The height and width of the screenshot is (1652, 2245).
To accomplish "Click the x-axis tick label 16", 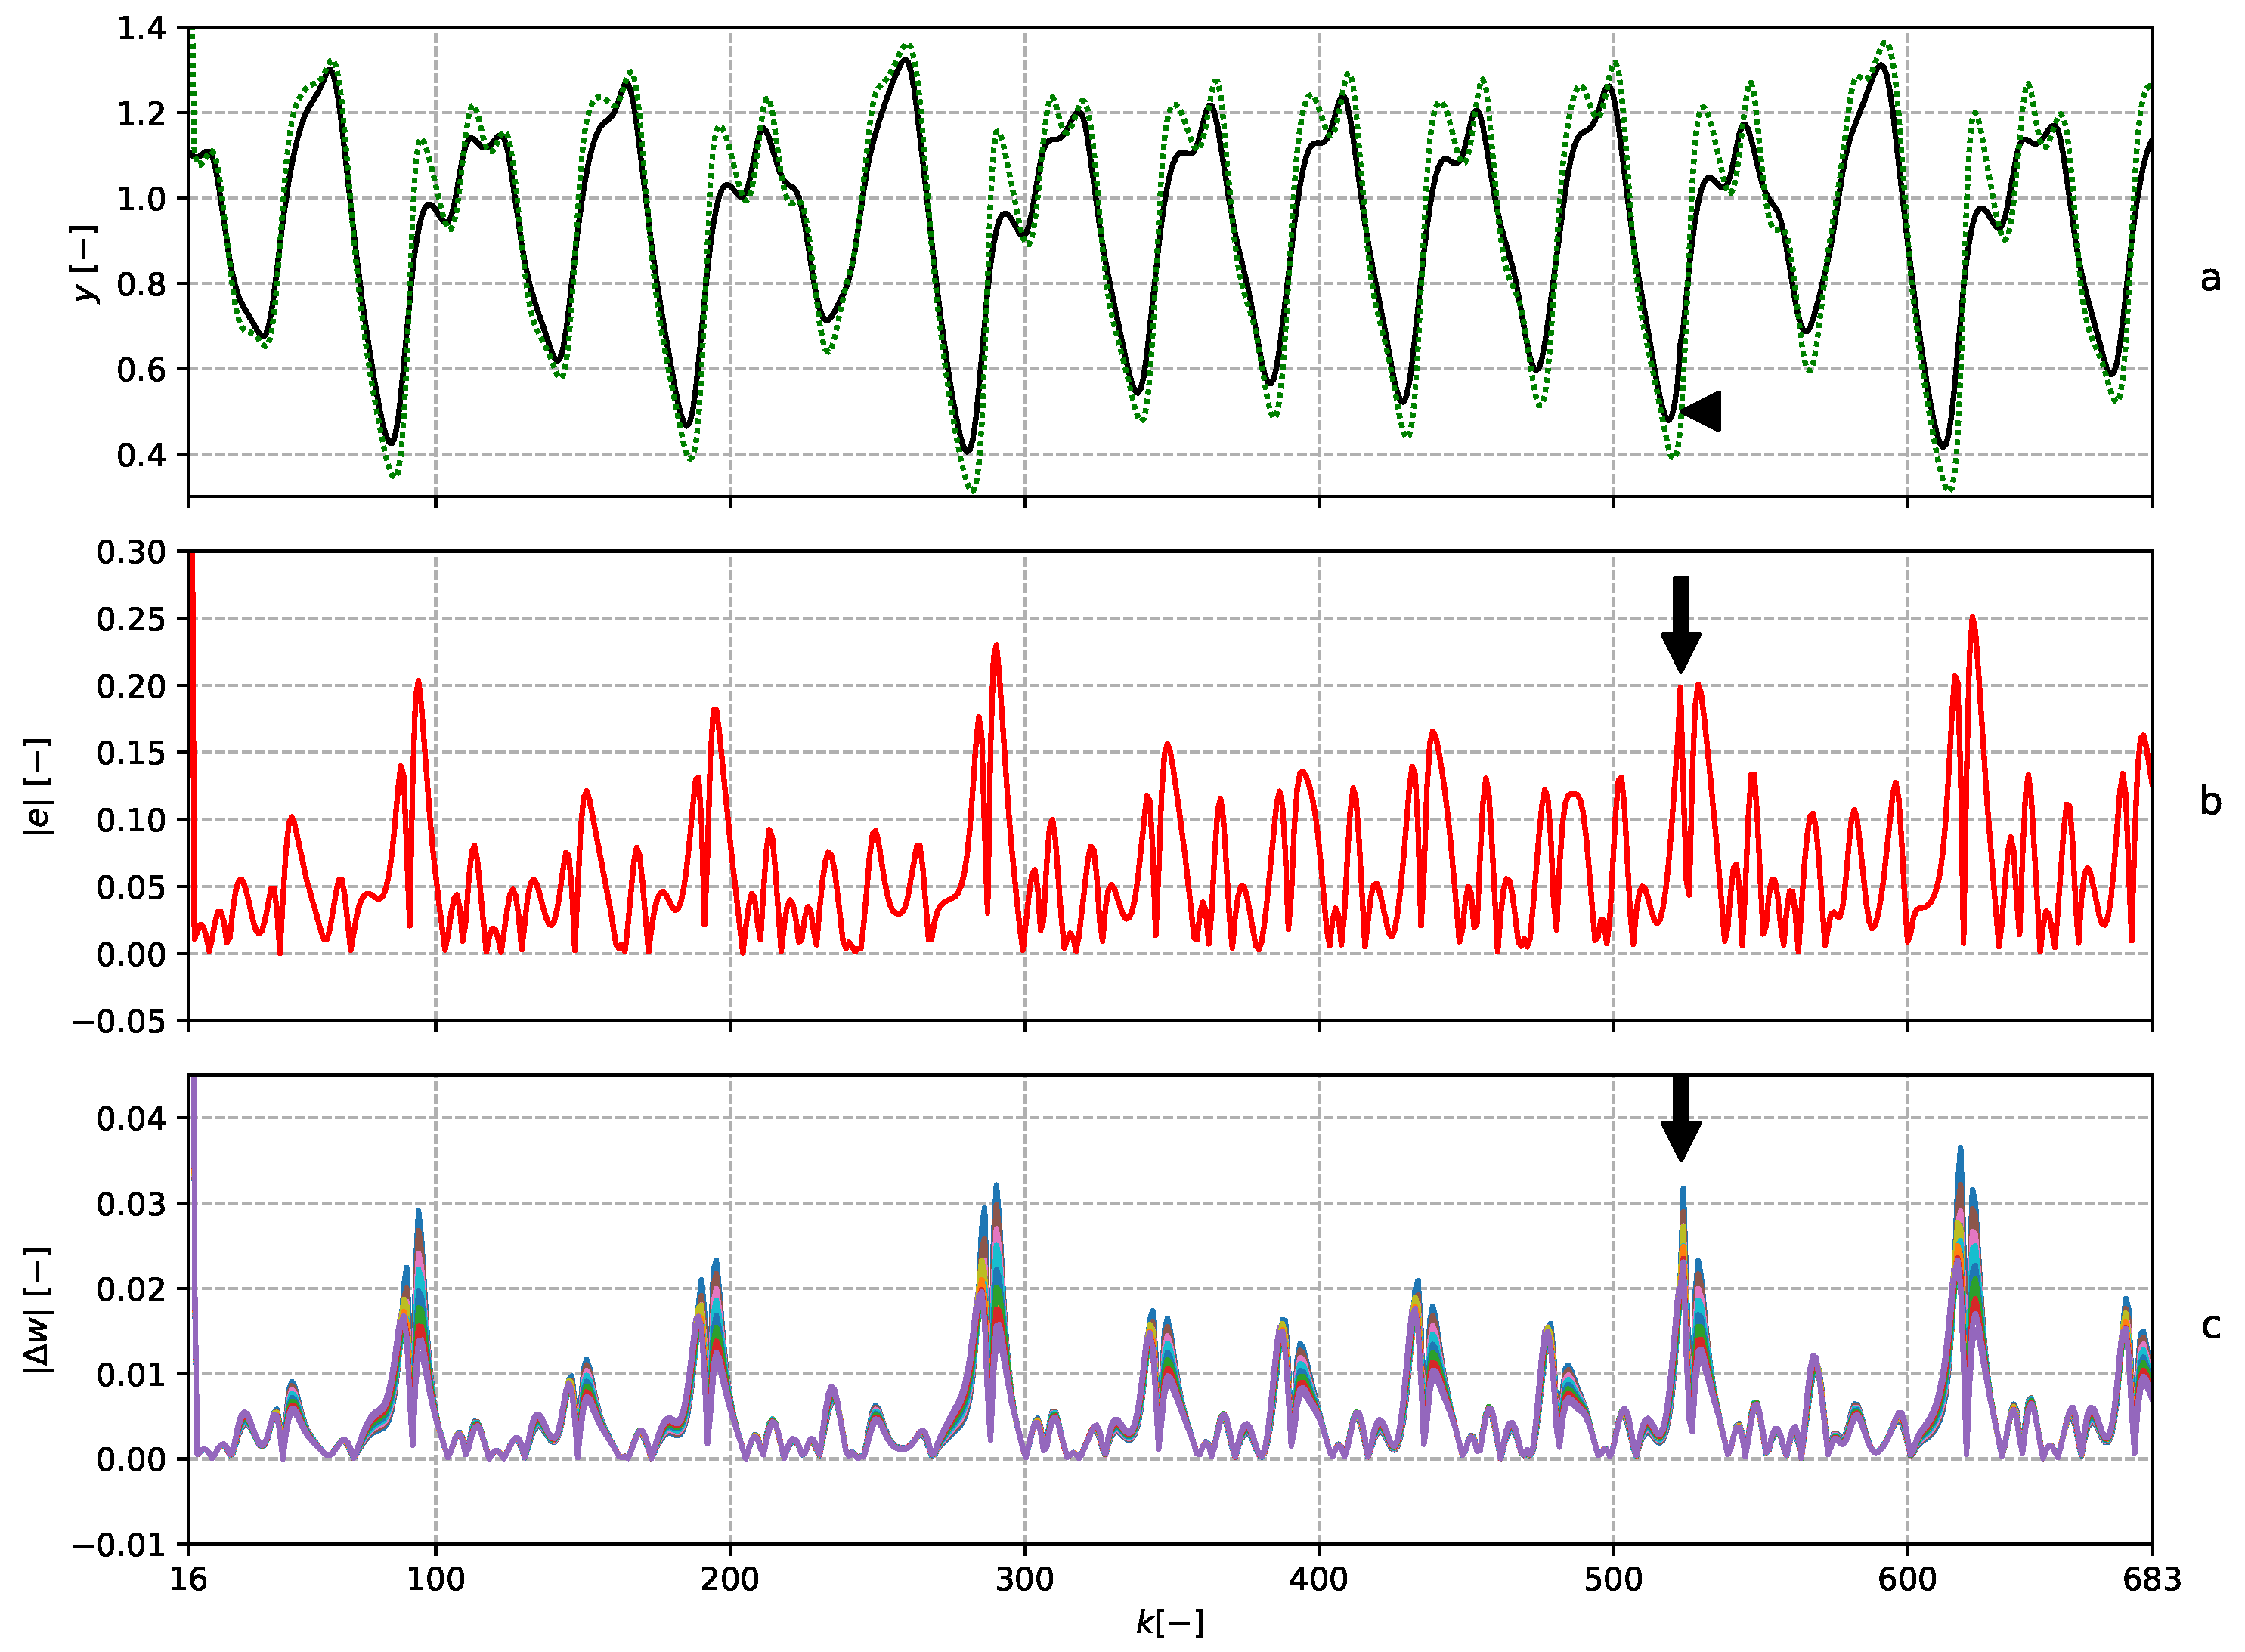I will coord(188,1580).
